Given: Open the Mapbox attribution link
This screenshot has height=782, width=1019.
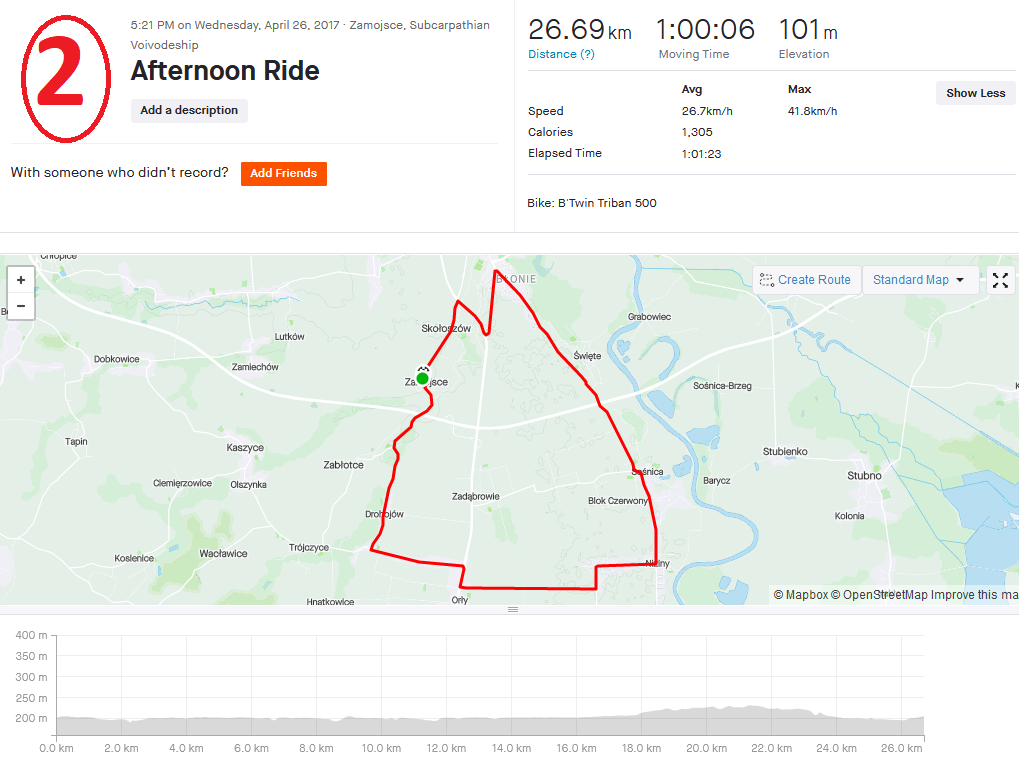Looking at the screenshot, I should click(x=801, y=595).
